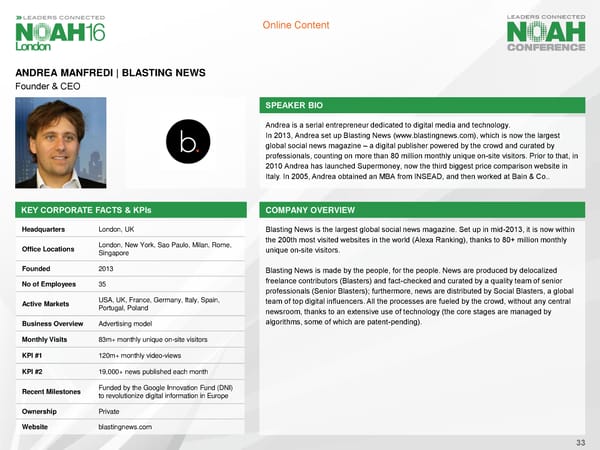The width and height of the screenshot is (600, 450).
Task: Open blastingnews.com in the Website row
Action: click(x=125, y=427)
